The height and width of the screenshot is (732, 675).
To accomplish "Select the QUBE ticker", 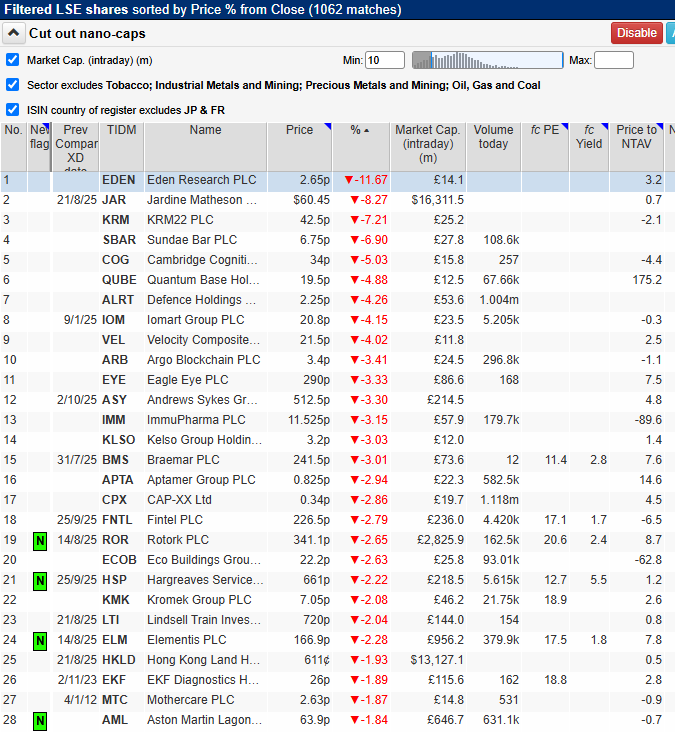I will [x=119, y=280].
